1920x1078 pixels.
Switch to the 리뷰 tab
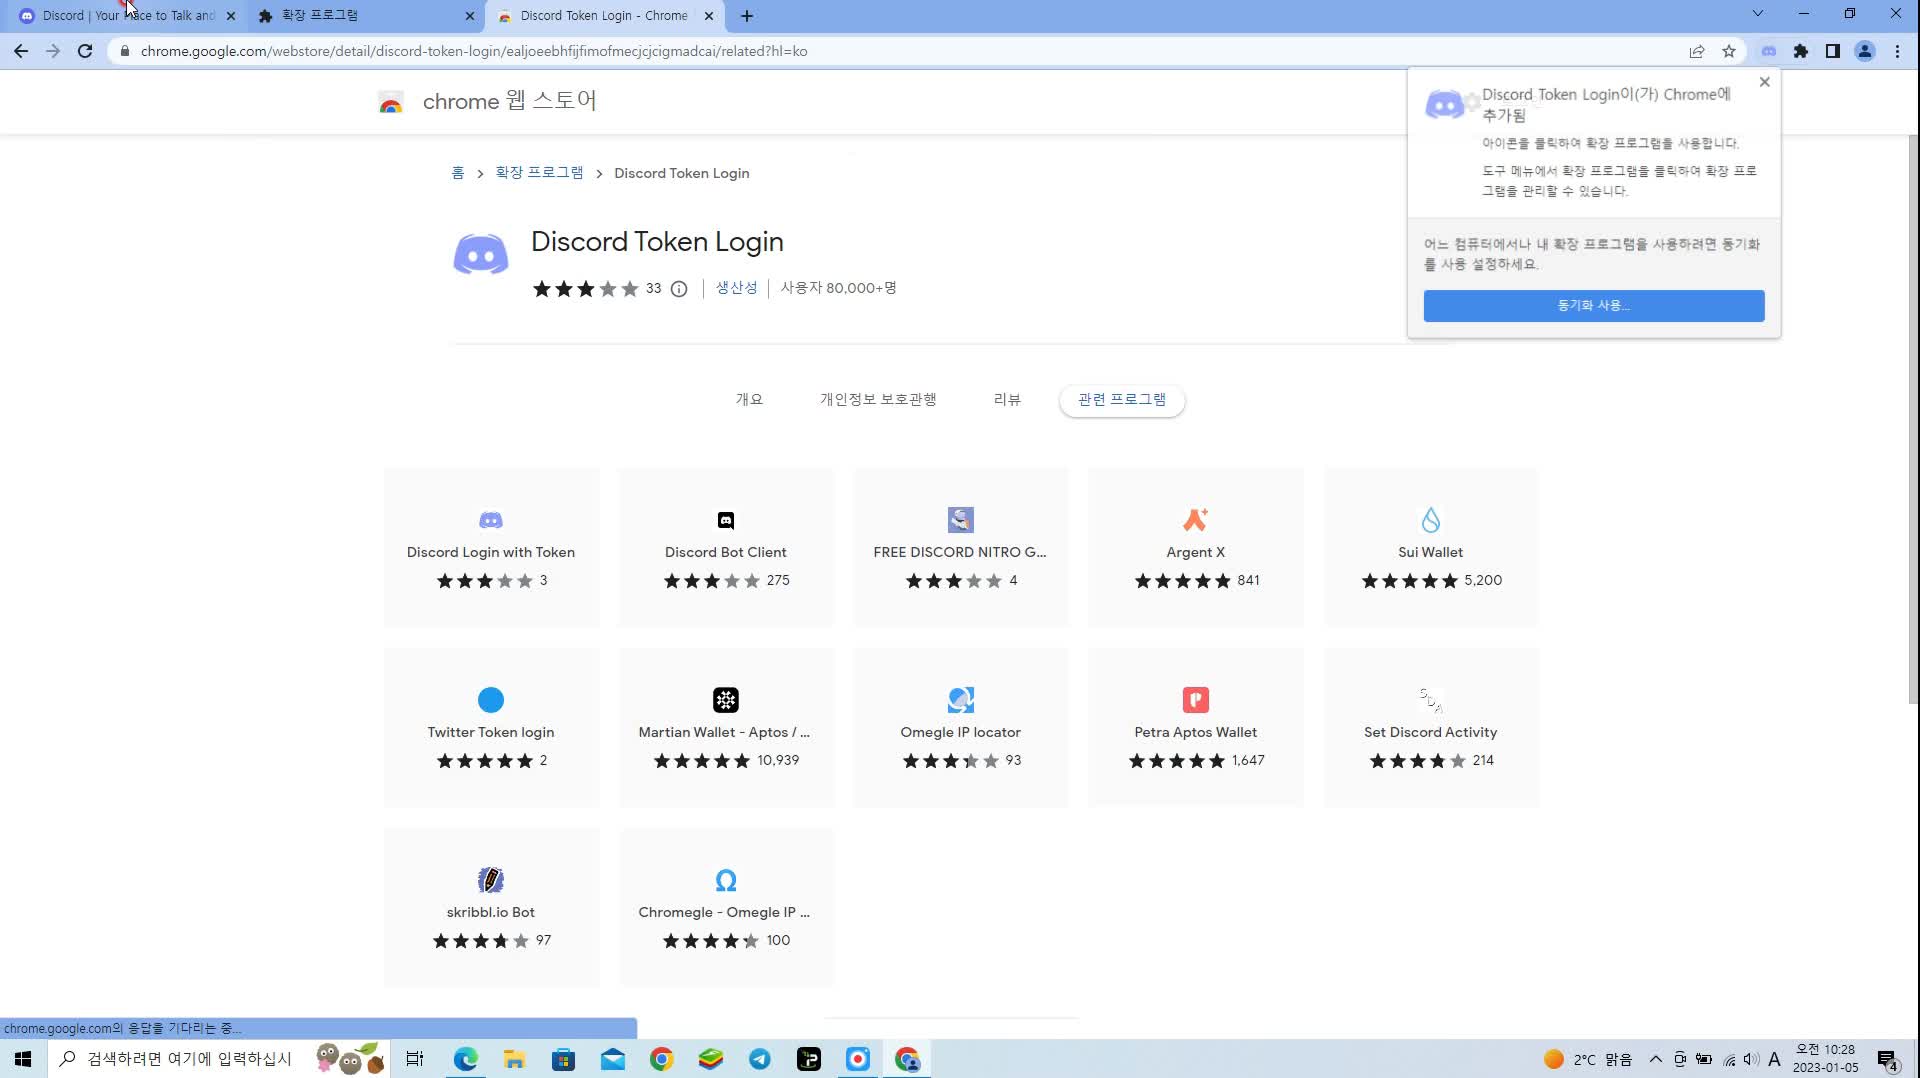pyautogui.click(x=1006, y=400)
